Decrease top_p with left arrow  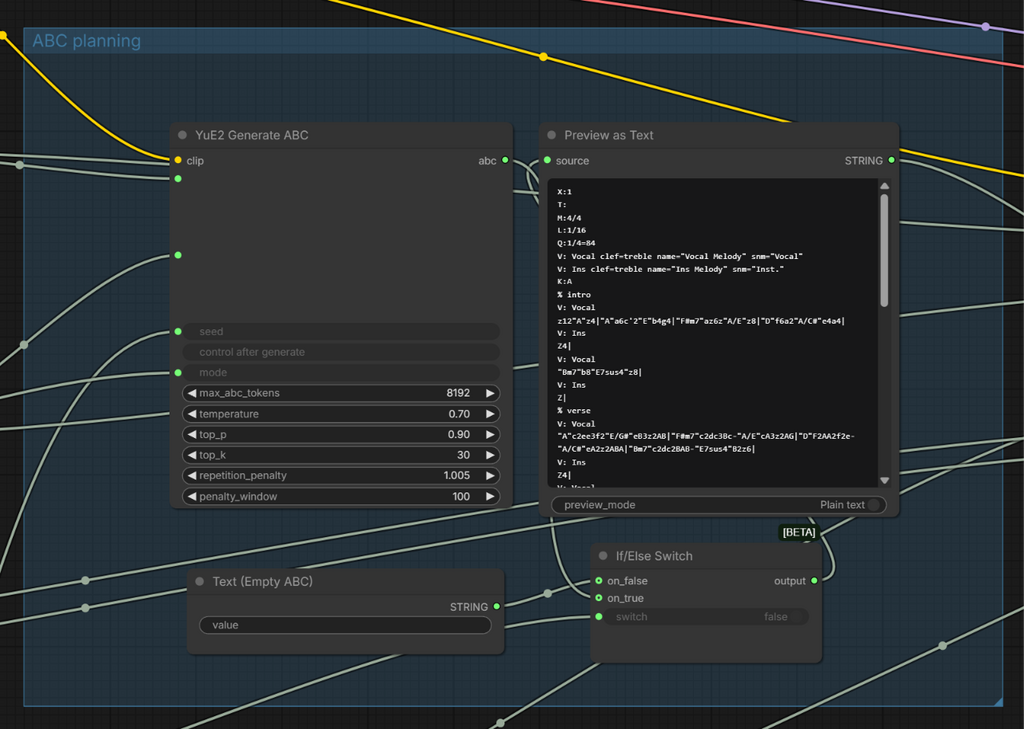(192, 434)
